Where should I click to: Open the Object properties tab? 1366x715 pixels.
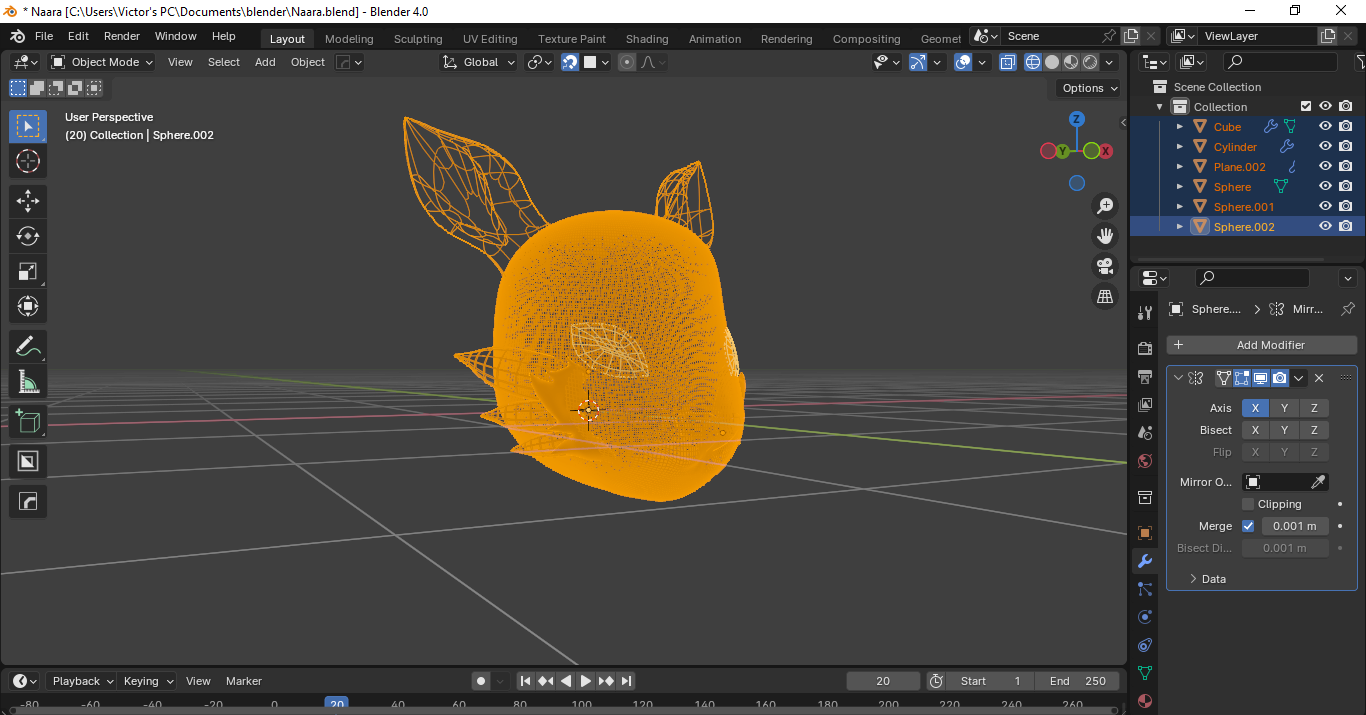coord(1145,532)
